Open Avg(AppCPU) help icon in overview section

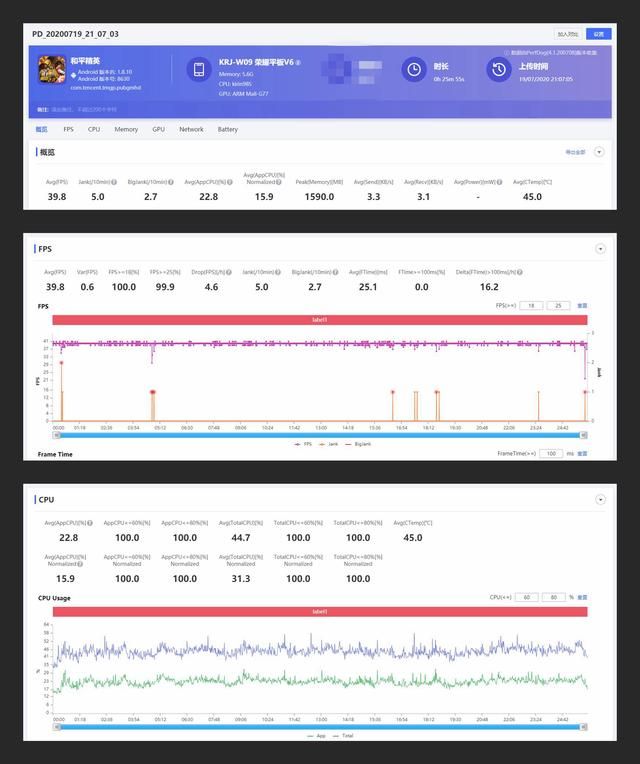coord(229,182)
